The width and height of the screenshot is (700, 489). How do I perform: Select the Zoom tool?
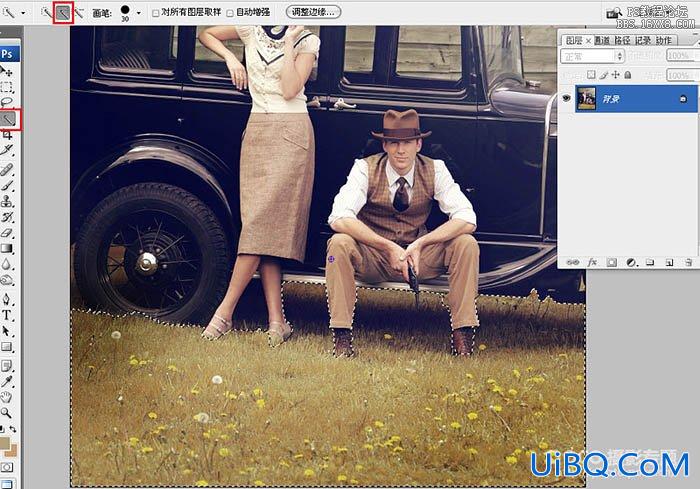click(x=7, y=413)
